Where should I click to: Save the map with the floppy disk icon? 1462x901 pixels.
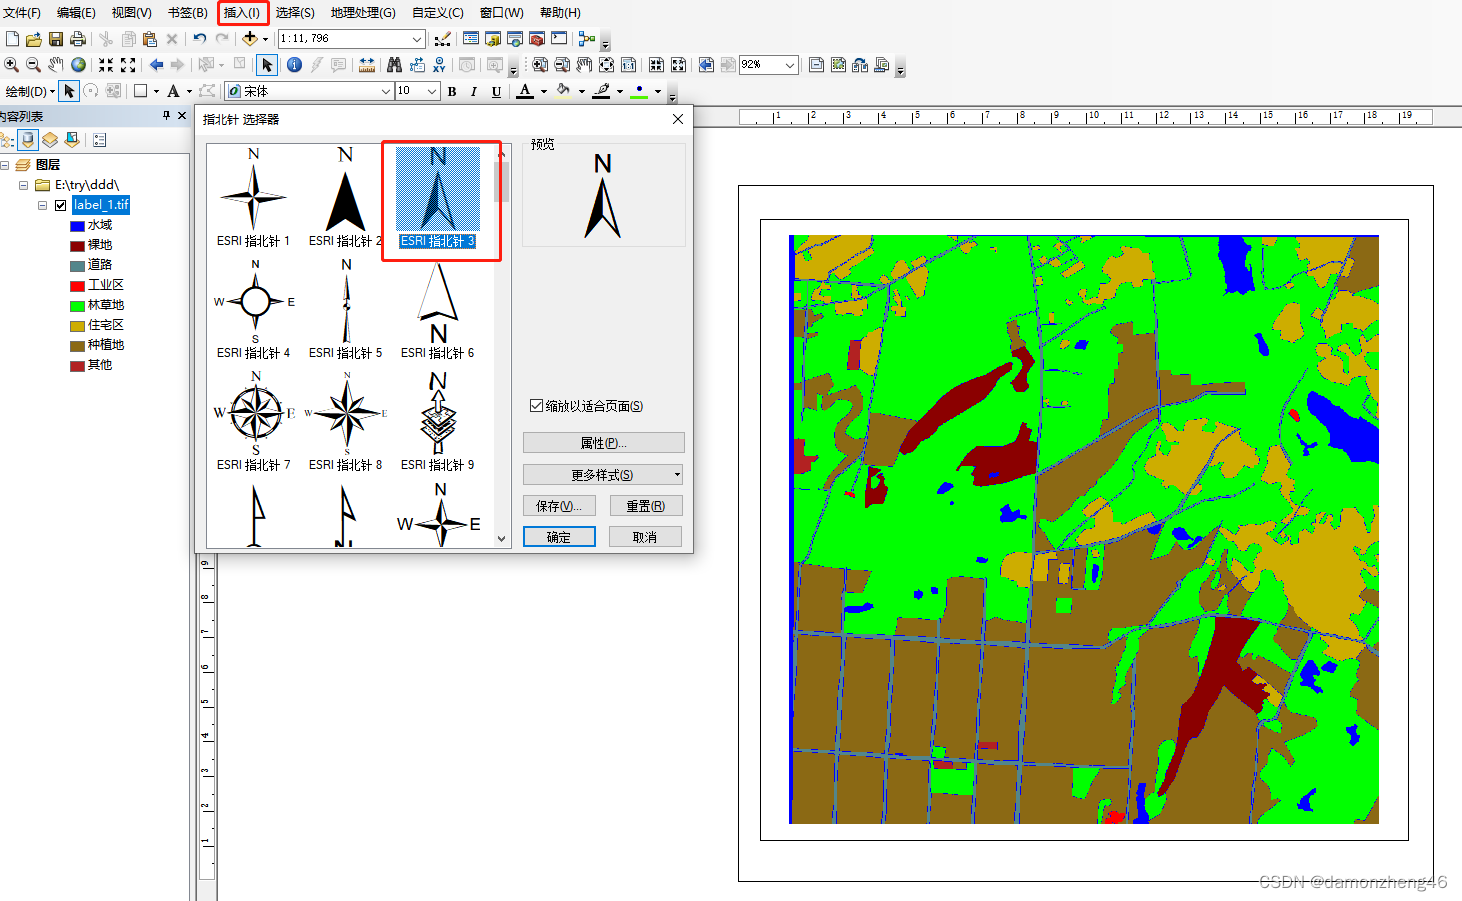(x=56, y=39)
